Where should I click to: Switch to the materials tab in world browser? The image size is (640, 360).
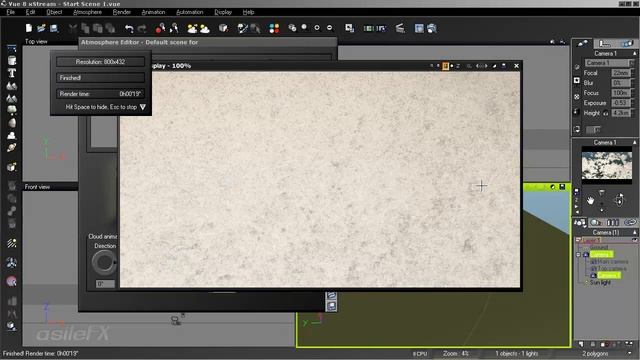(x=596, y=222)
